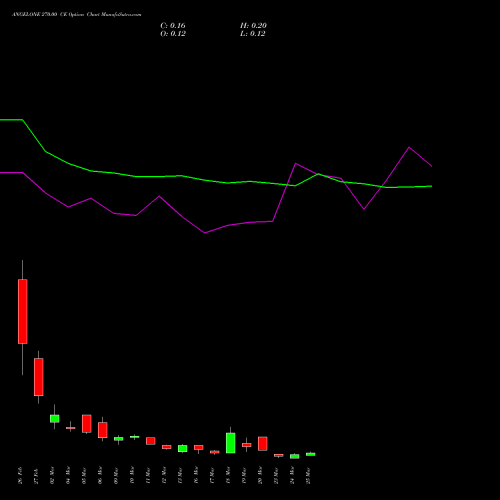The width and height of the screenshot is (500, 500).
Task: Select the green candle above 13 Mar
Action: pos(183,449)
